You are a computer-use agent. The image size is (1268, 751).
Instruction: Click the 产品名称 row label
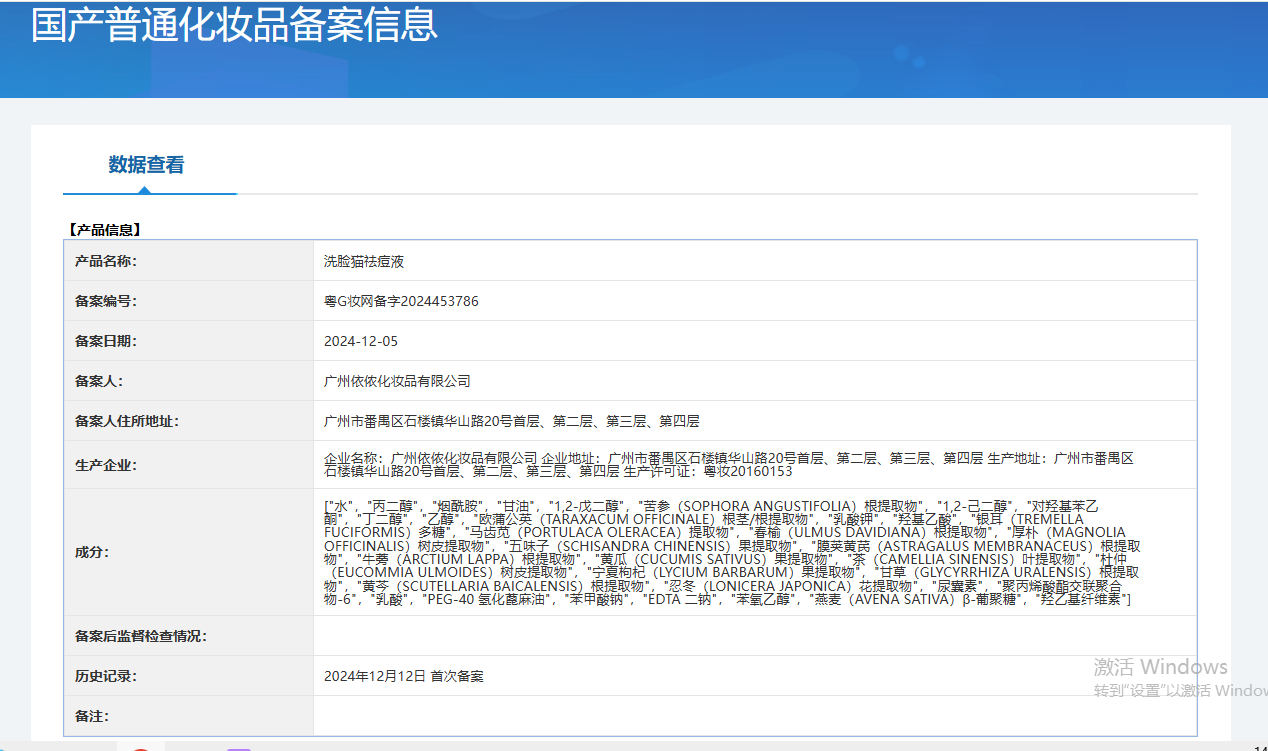105,261
